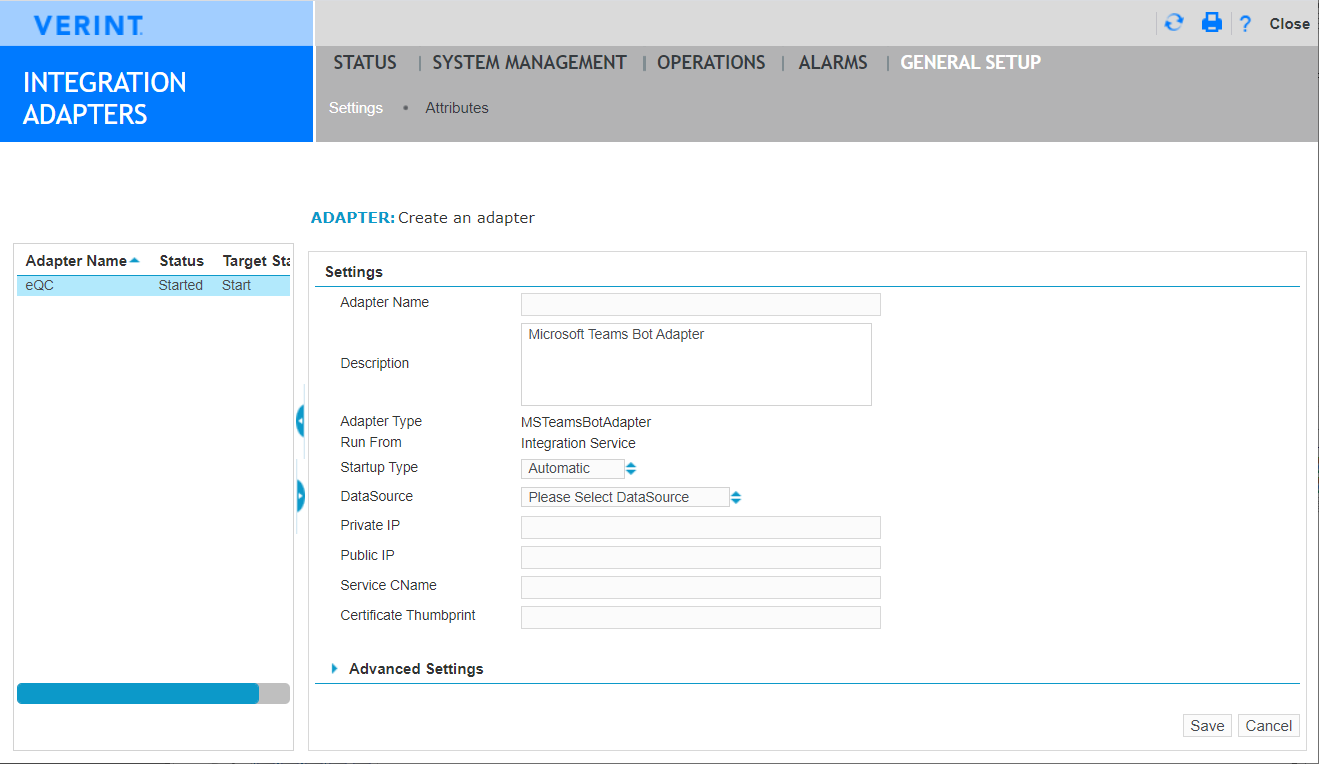Click the horizontal scrollbar in adapter list
Image resolution: width=1319 pixels, height=764 pixels.
[x=138, y=694]
